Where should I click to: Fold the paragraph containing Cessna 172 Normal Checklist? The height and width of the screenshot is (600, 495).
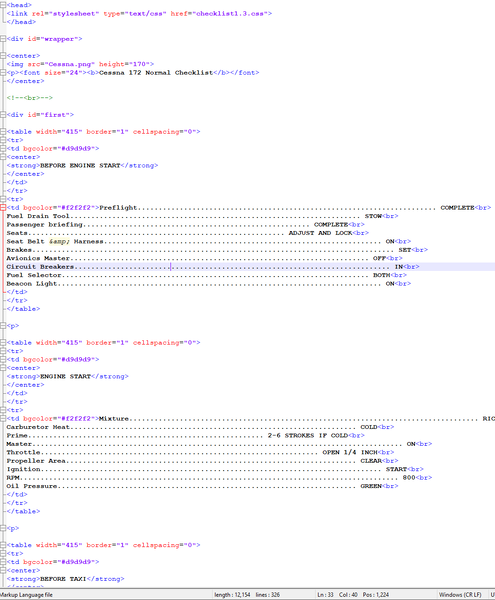coord(3,72)
